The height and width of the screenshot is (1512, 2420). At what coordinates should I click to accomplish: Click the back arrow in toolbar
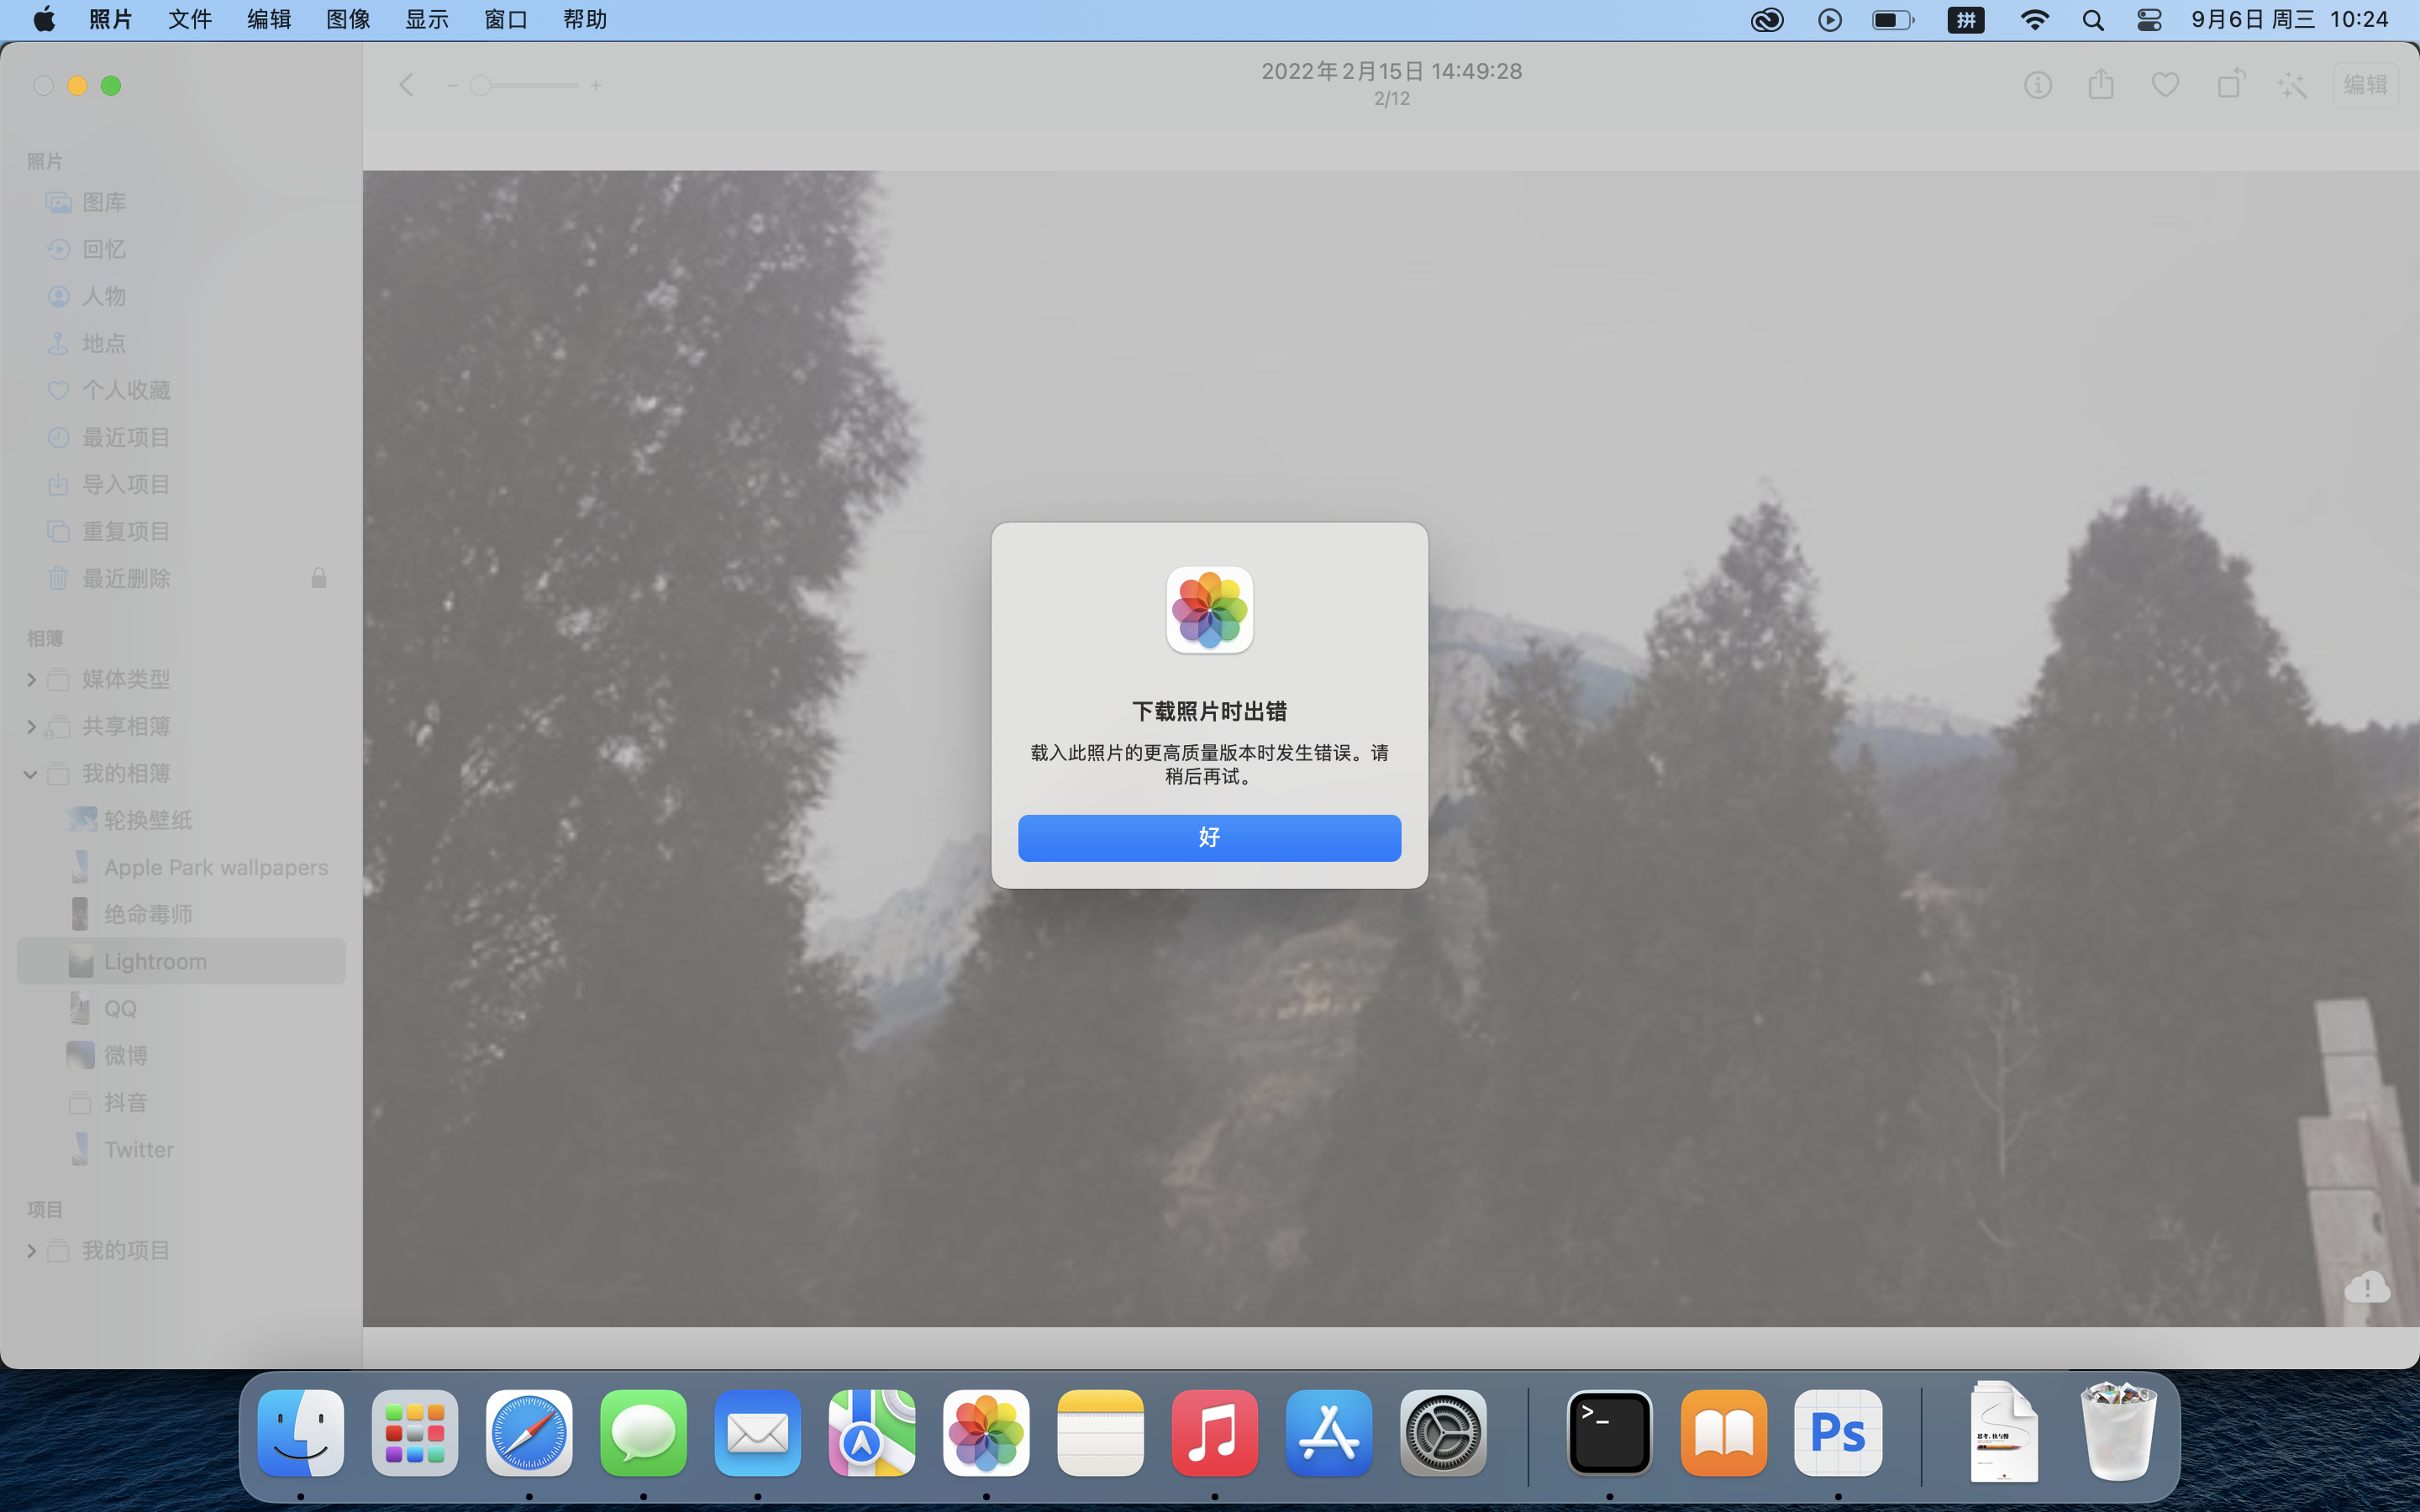pyautogui.click(x=406, y=85)
